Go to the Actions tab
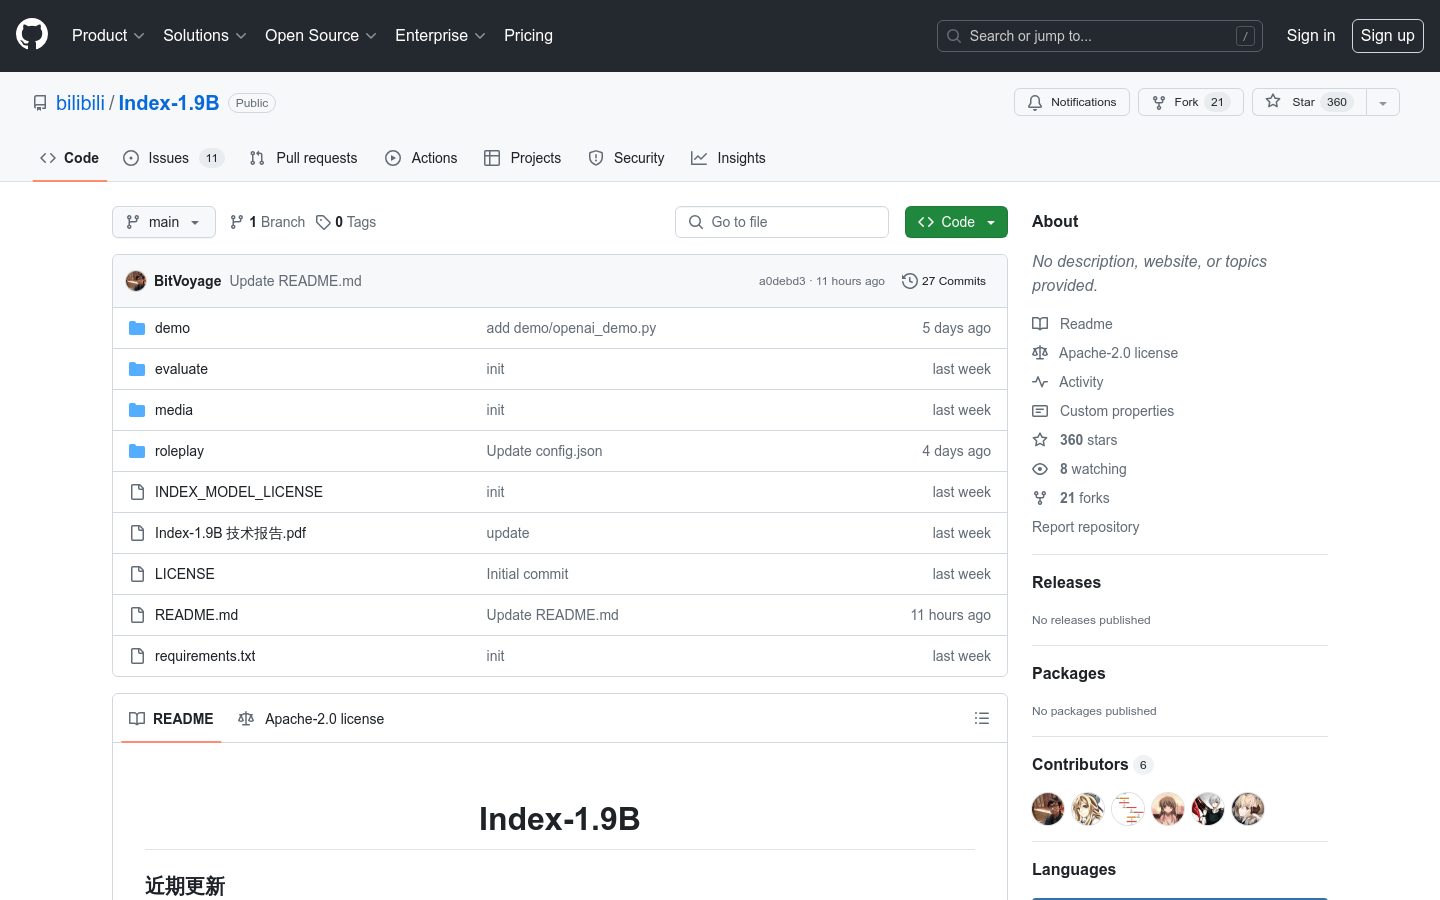1440x900 pixels. tap(421, 158)
